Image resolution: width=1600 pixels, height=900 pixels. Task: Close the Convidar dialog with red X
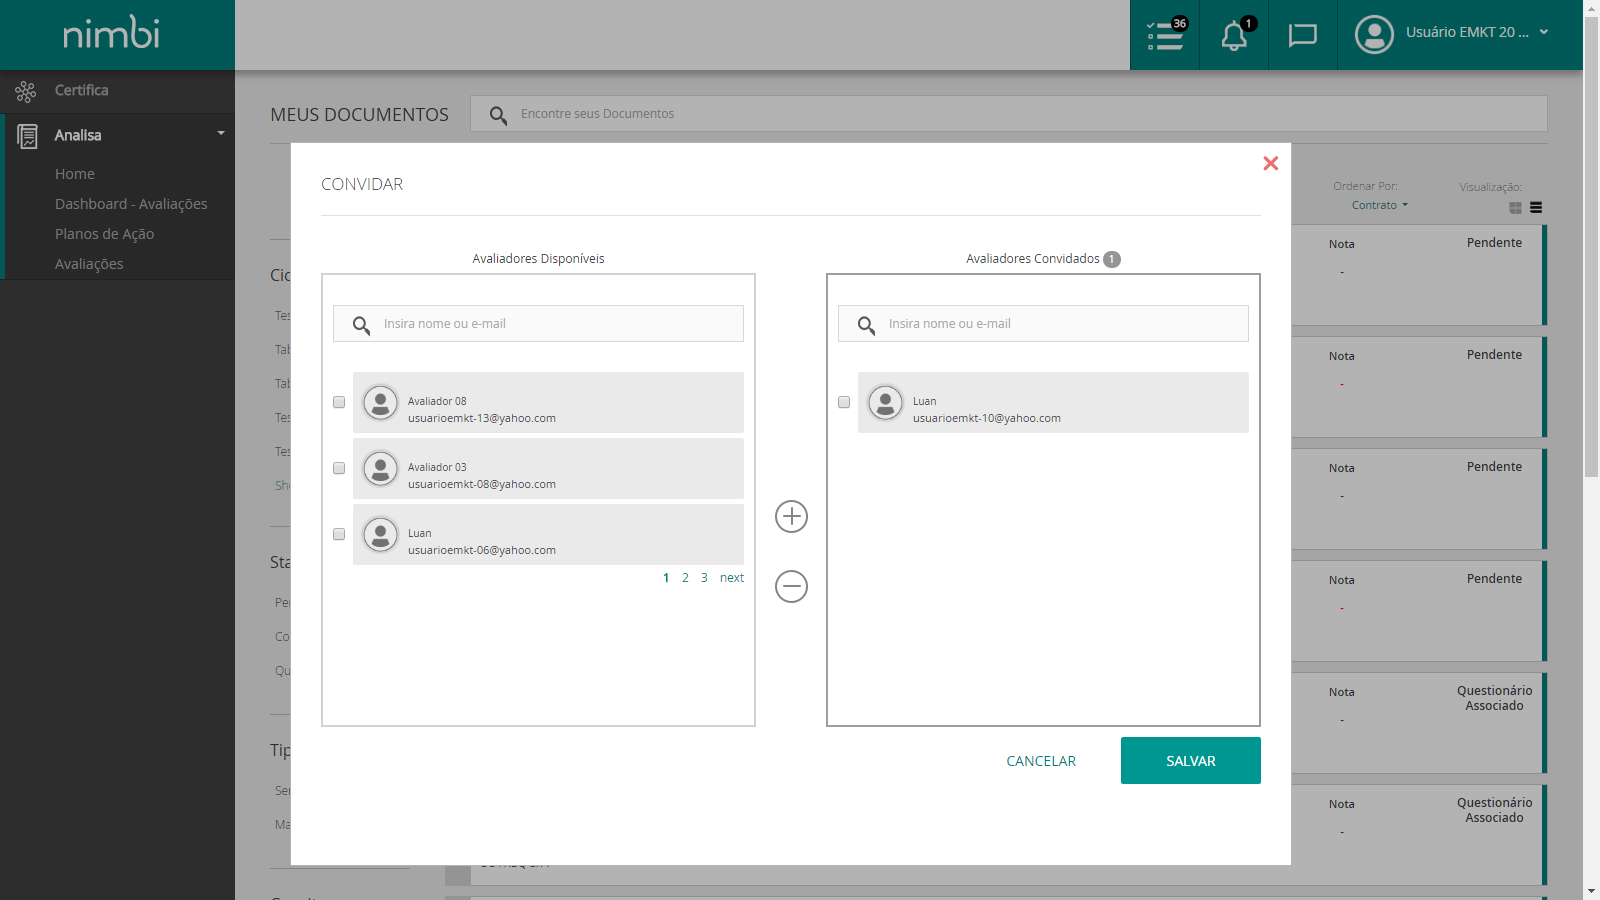point(1270,163)
